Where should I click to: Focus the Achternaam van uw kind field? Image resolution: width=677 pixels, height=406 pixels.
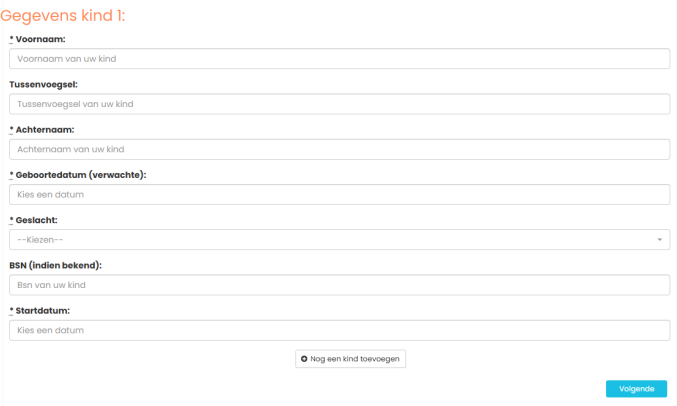[x=339, y=149]
